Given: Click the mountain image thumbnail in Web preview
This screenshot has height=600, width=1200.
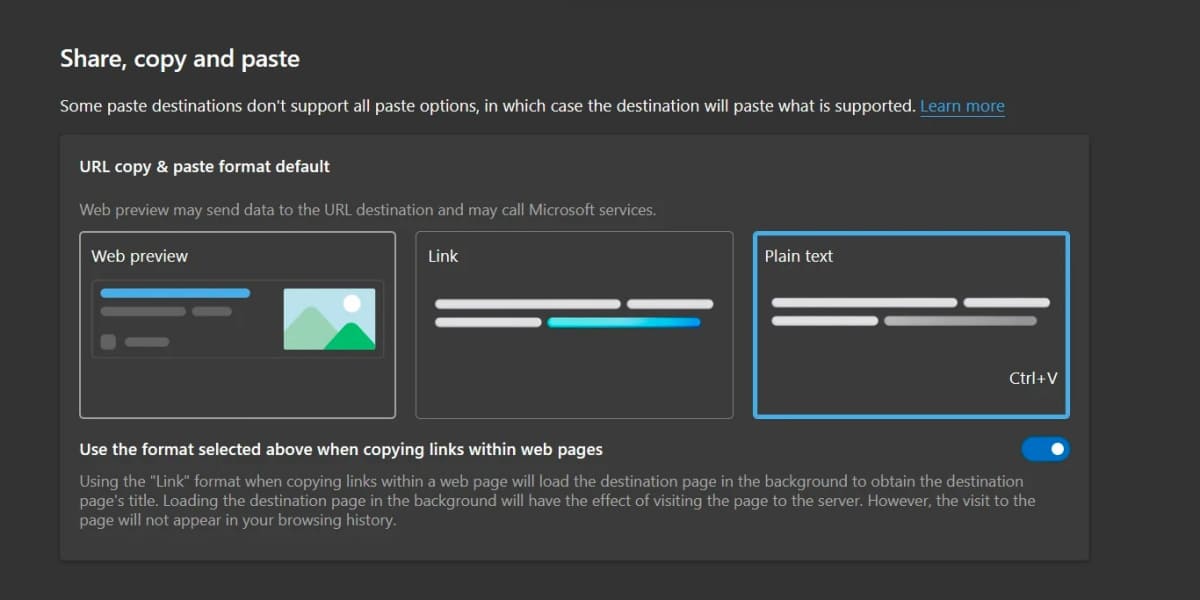Looking at the screenshot, I should point(328,318).
